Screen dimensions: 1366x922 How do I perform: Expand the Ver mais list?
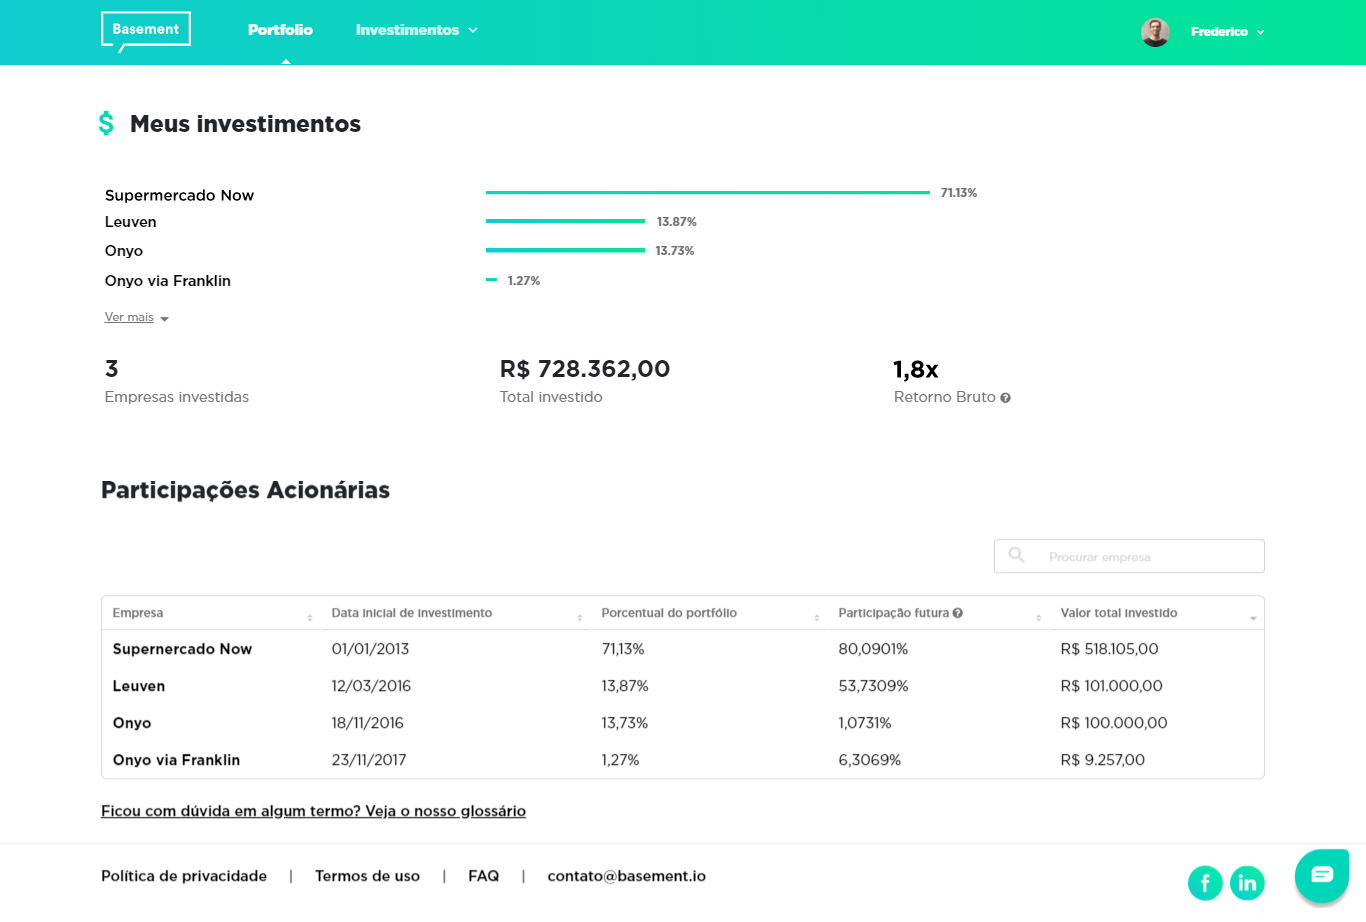point(137,317)
